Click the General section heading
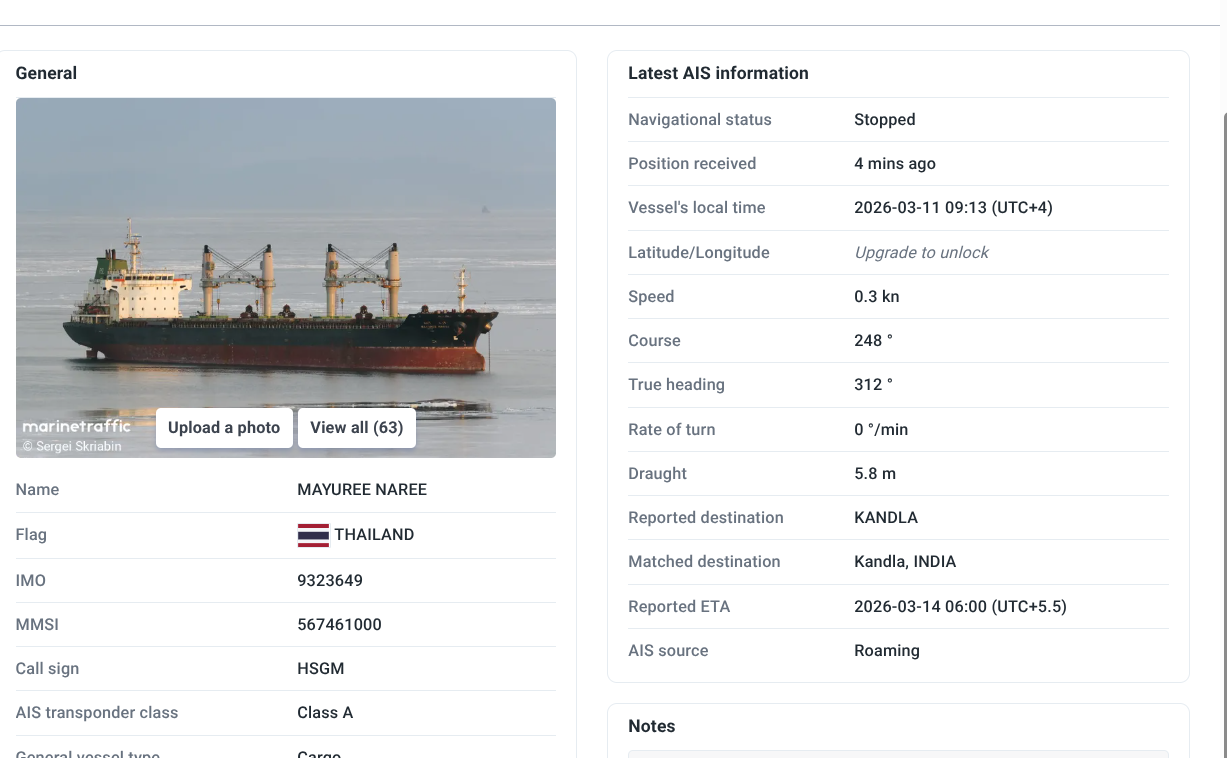Image resolution: width=1227 pixels, height=758 pixels. tap(46, 73)
